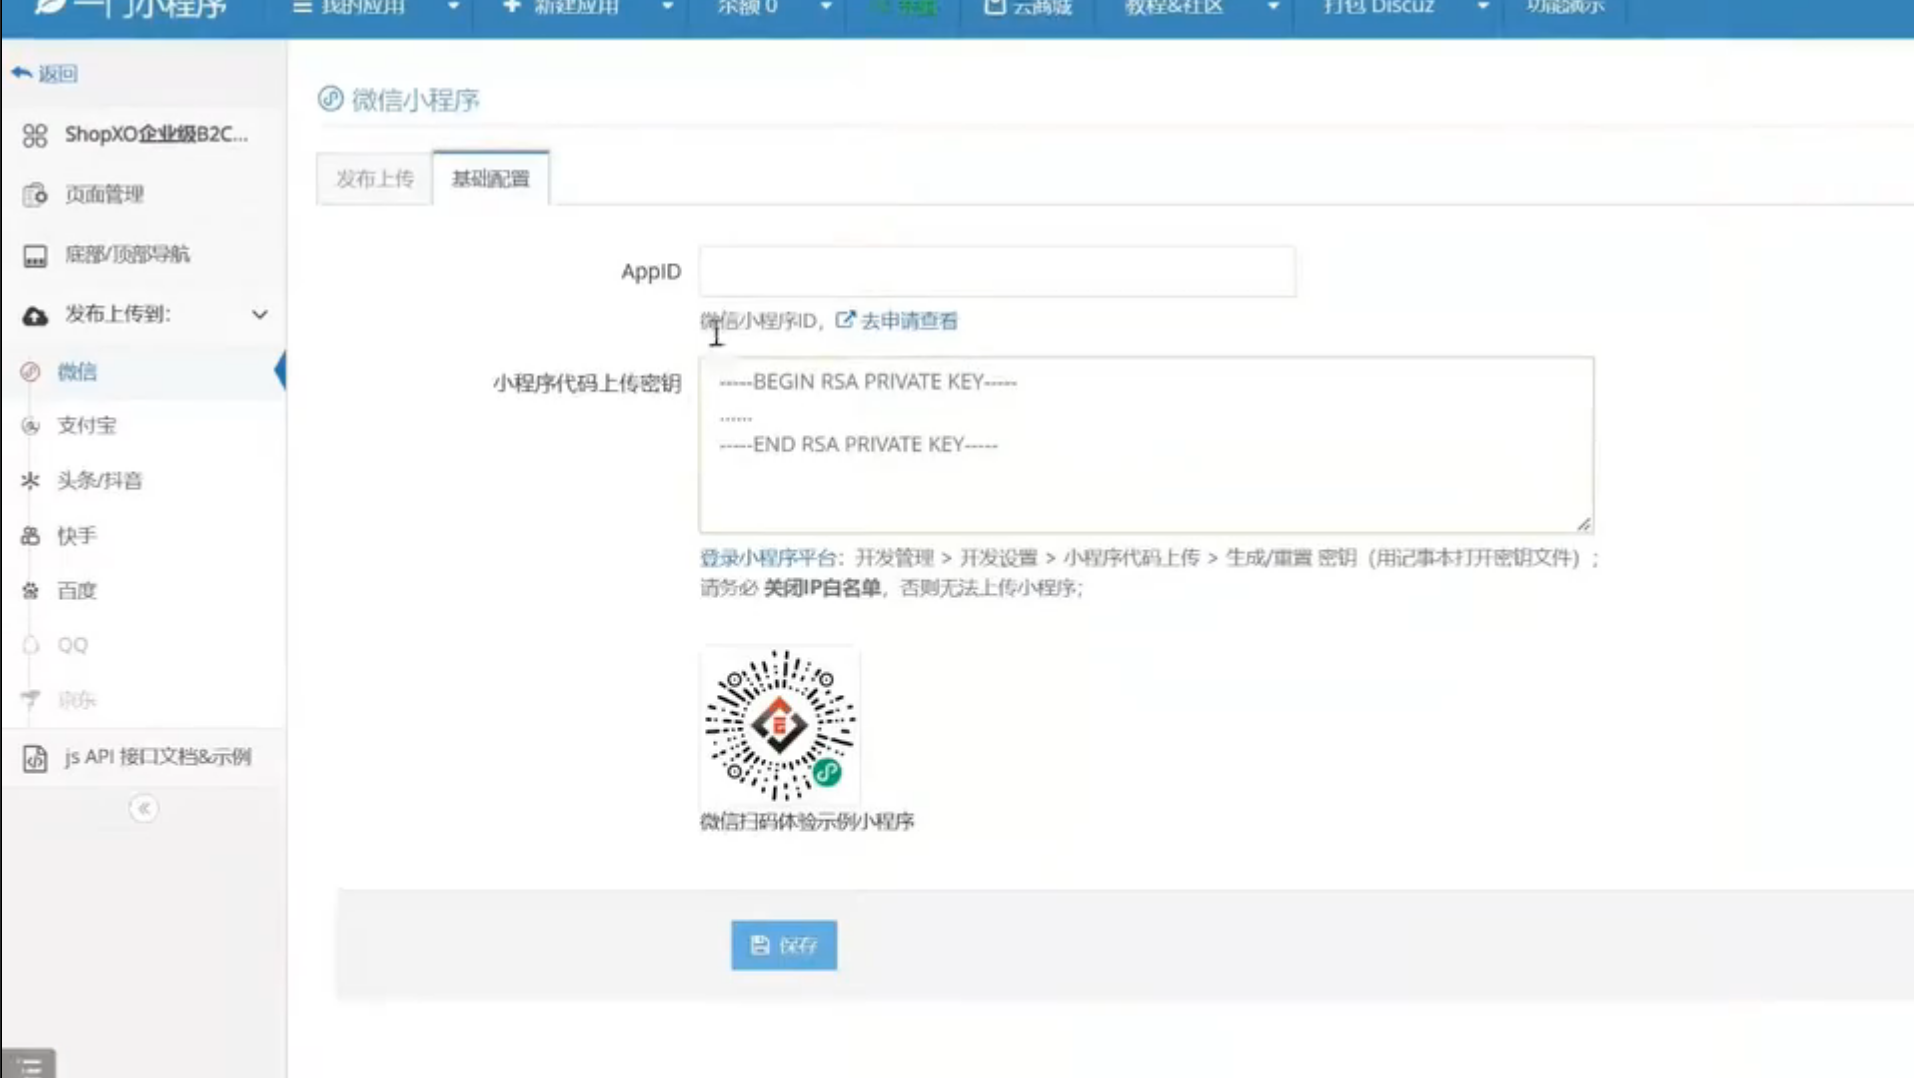1914x1078 pixels.
Task: Open 支付宝 sidebar entry text
Action: pos(87,426)
